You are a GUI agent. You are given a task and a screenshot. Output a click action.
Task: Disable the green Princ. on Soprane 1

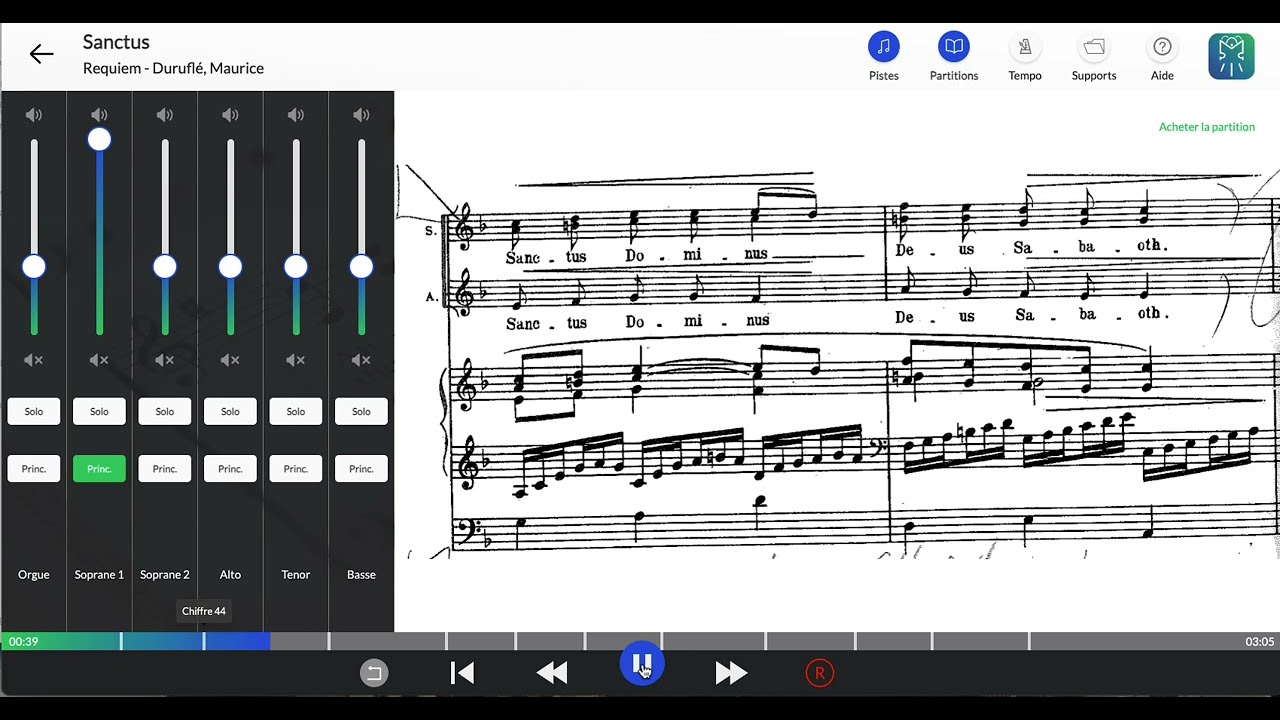(99, 469)
